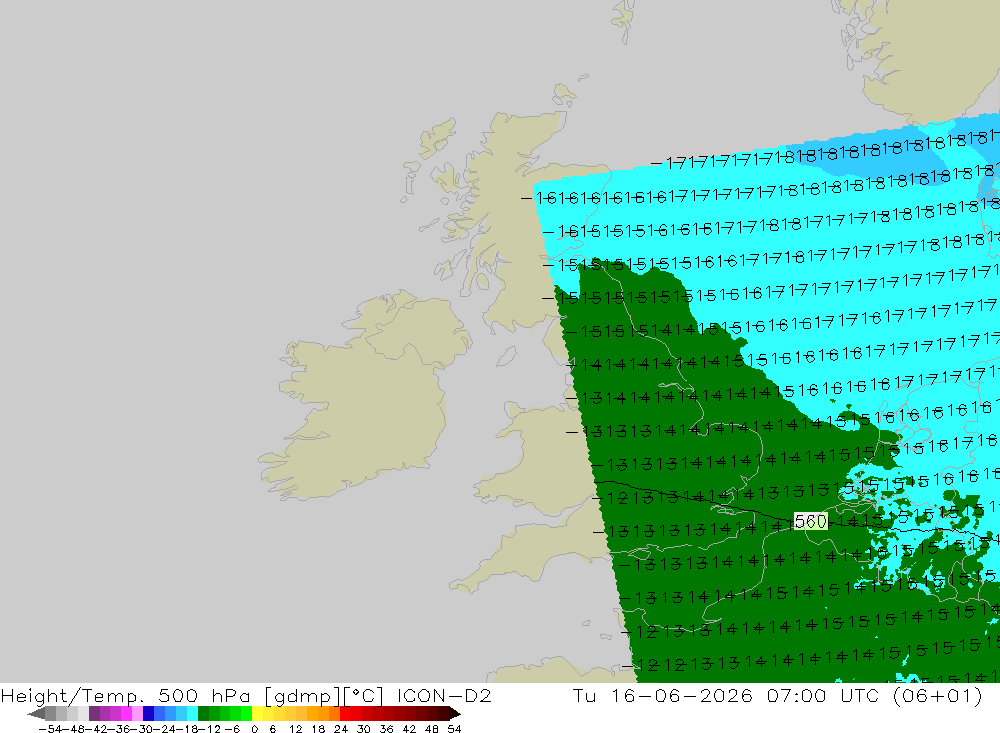This screenshot has height=733, width=1000.
Task: Click the right arrow end of the color scale
Action: pos(455,714)
